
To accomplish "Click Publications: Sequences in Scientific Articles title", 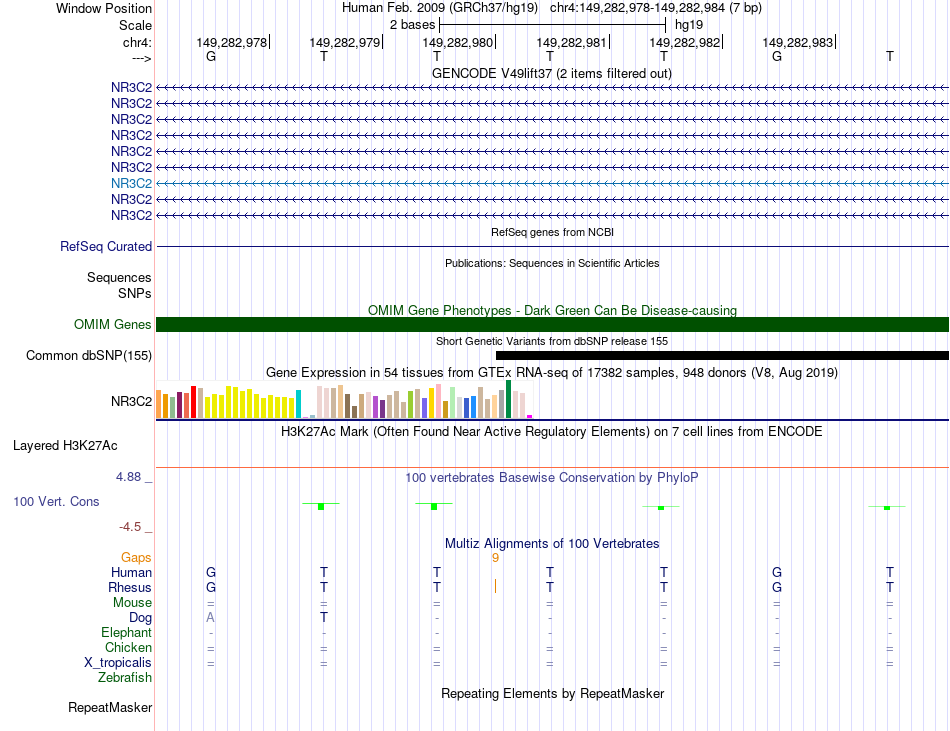I will tap(552, 263).
